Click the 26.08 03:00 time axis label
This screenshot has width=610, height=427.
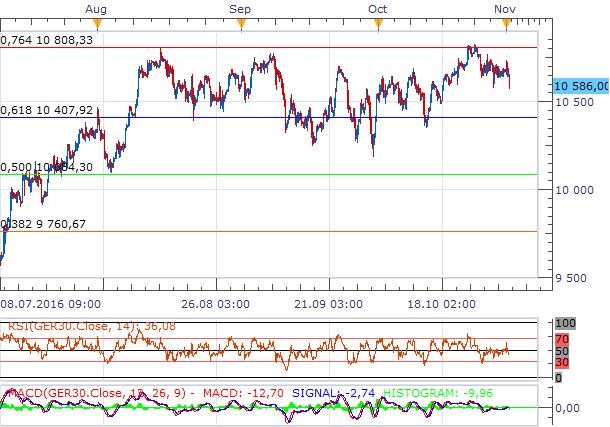(213, 302)
